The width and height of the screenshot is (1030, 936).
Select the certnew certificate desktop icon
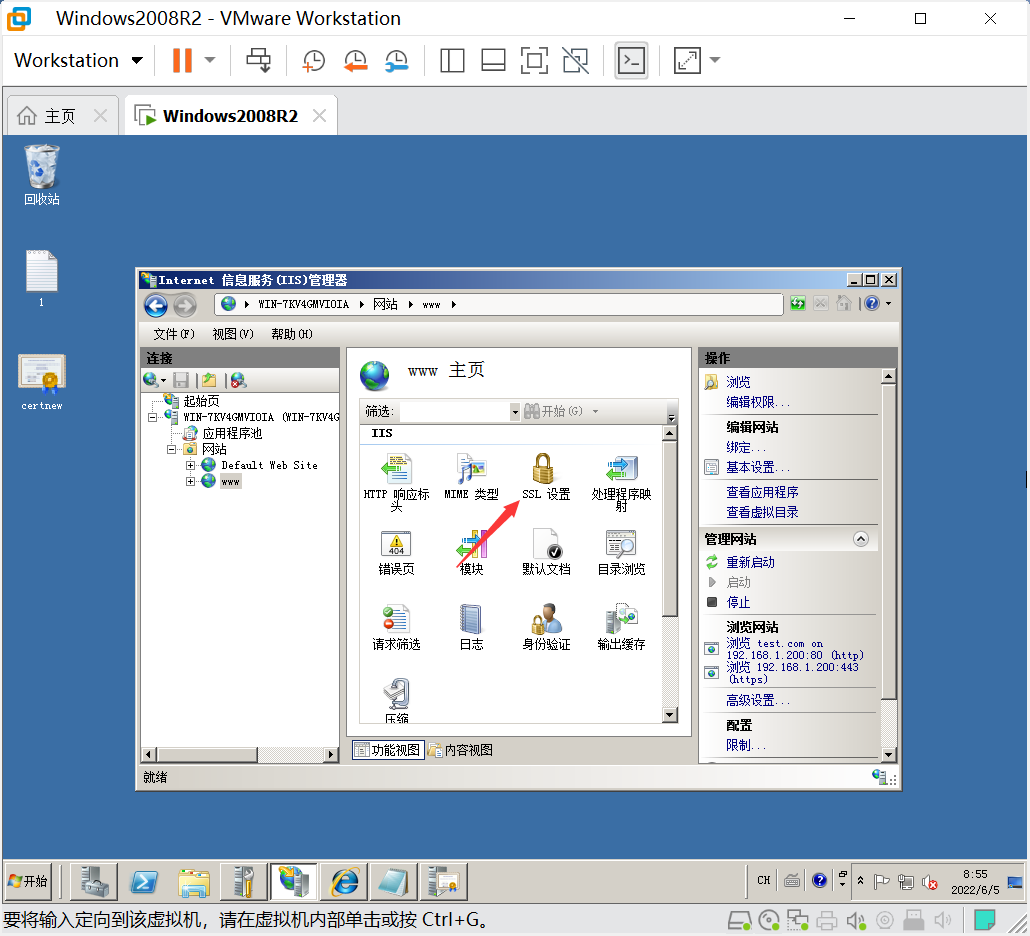(x=41, y=381)
